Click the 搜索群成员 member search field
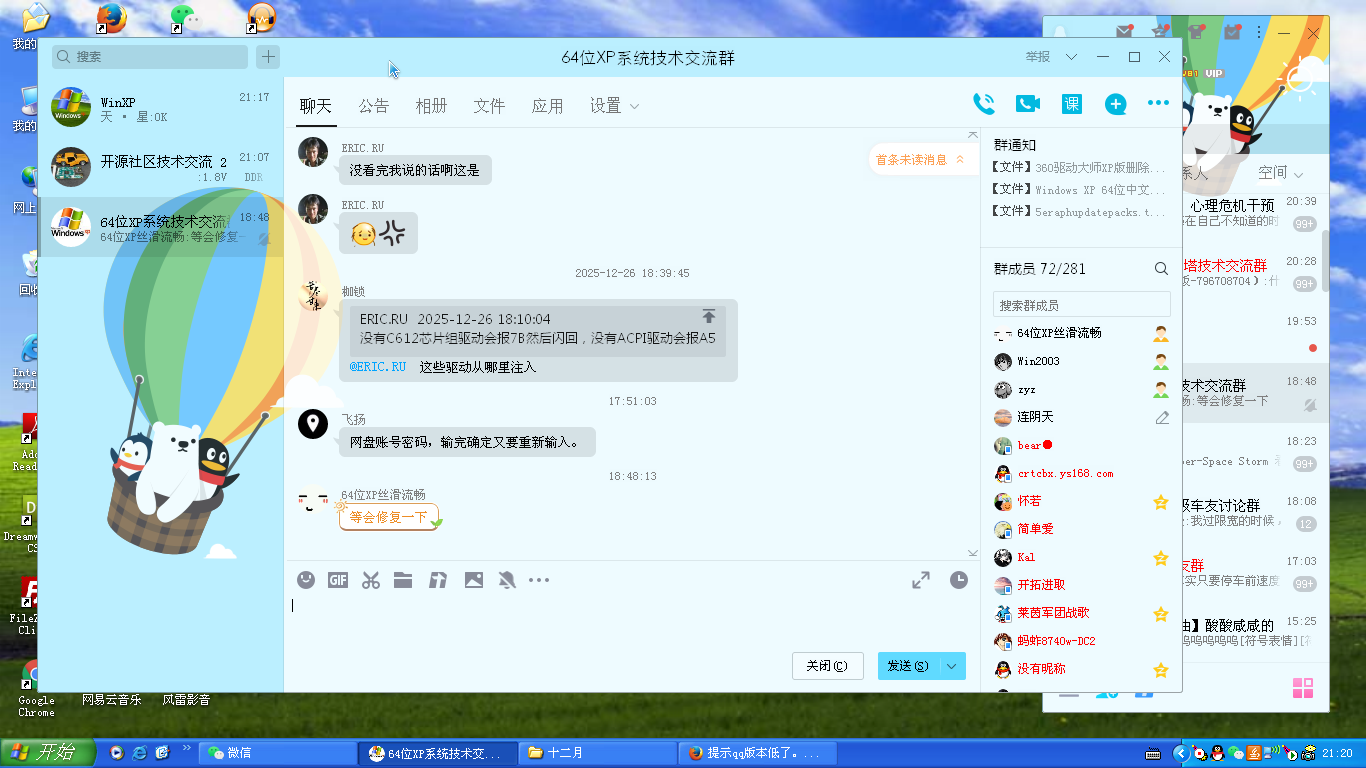 (x=1080, y=305)
